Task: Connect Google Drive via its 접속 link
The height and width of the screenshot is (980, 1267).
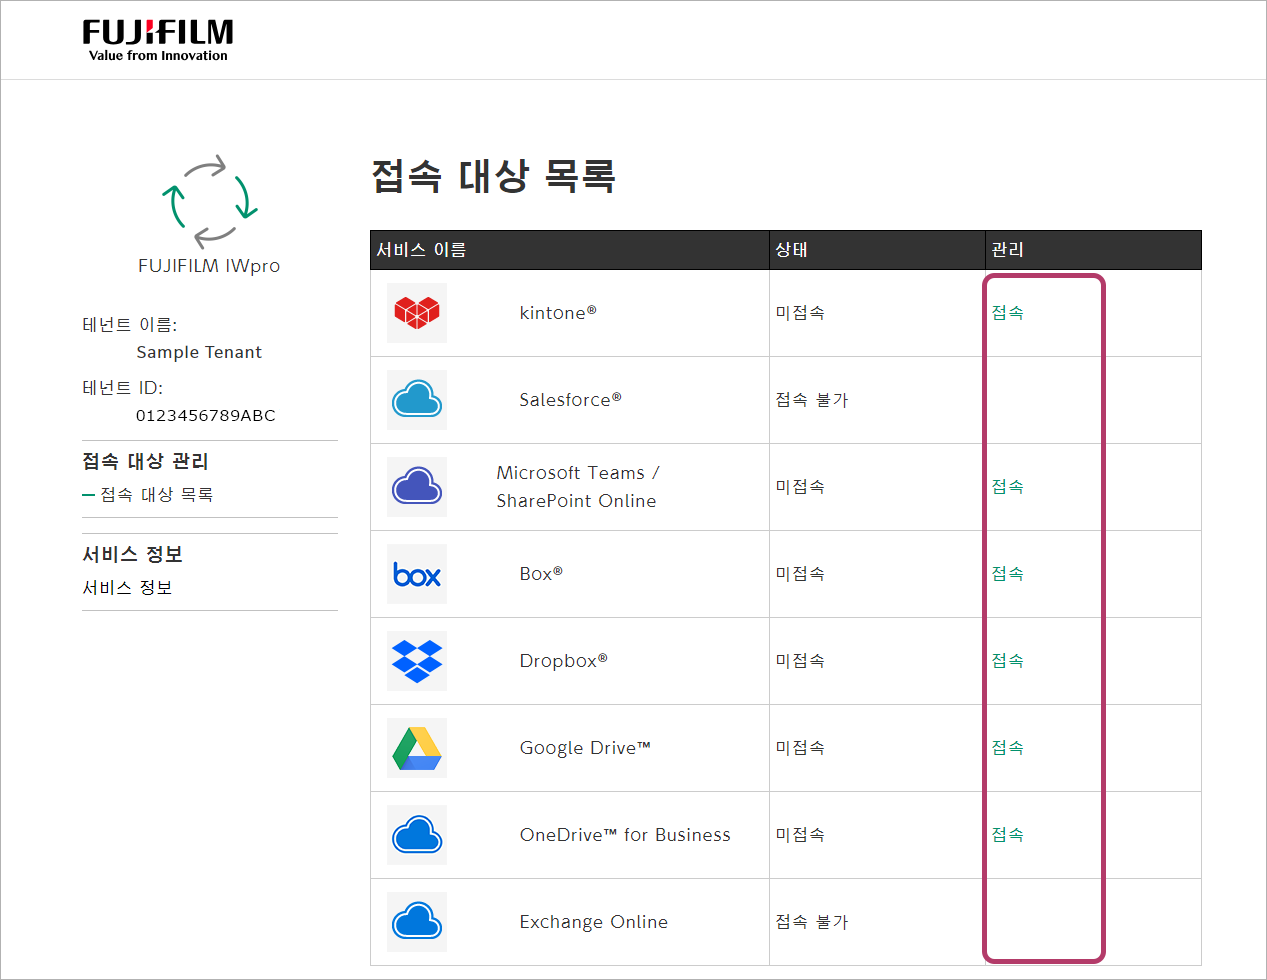Action: (x=1007, y=748)
